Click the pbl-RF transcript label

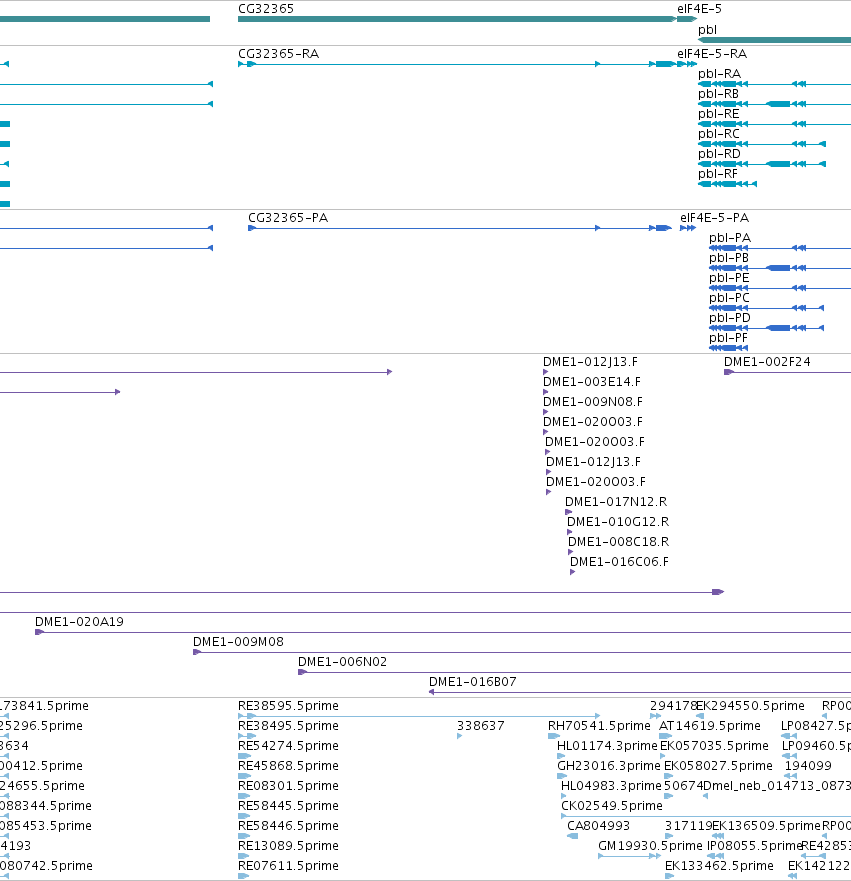click(x=717, y=174)
